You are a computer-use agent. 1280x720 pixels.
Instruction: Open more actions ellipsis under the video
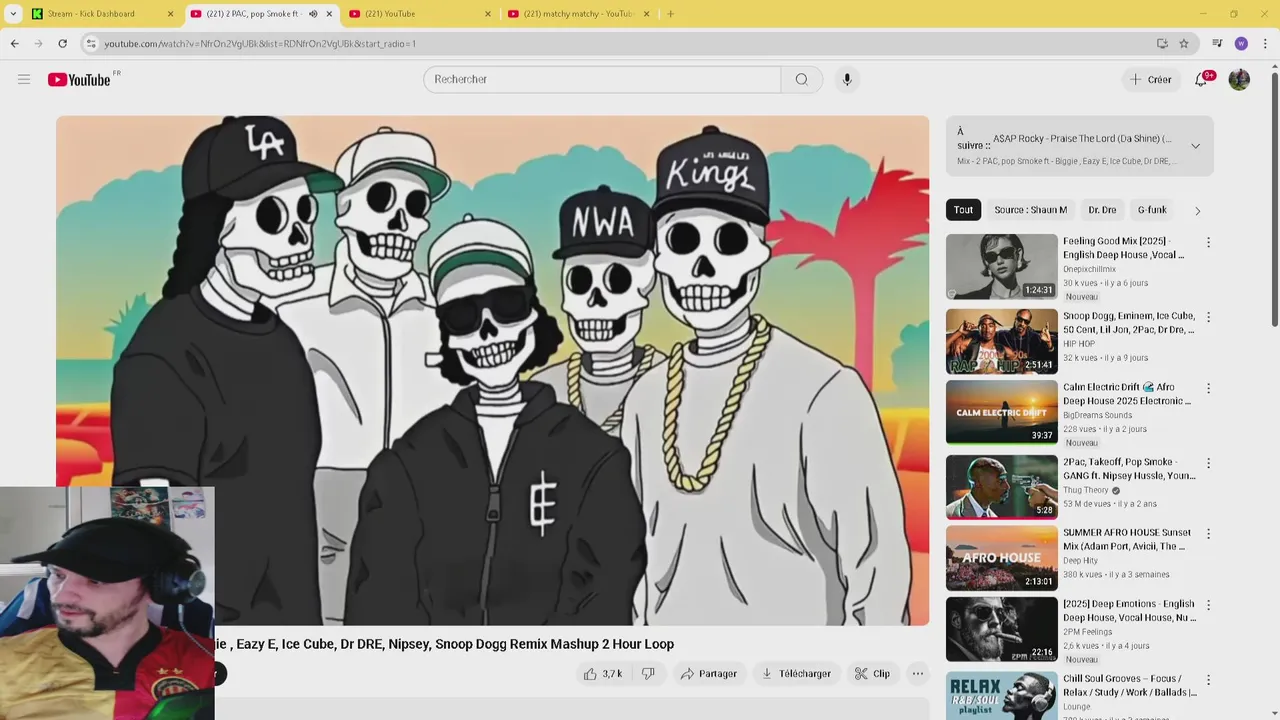(917, 674)
